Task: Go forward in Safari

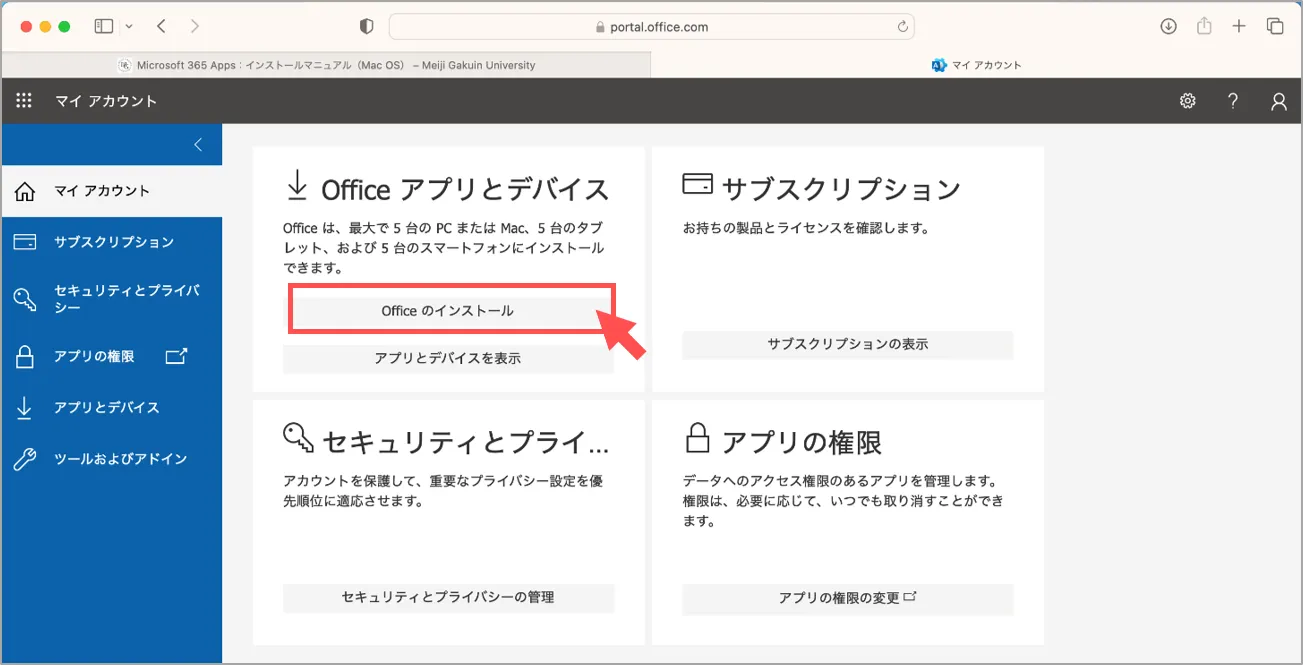Action: [x=194, y=26]
